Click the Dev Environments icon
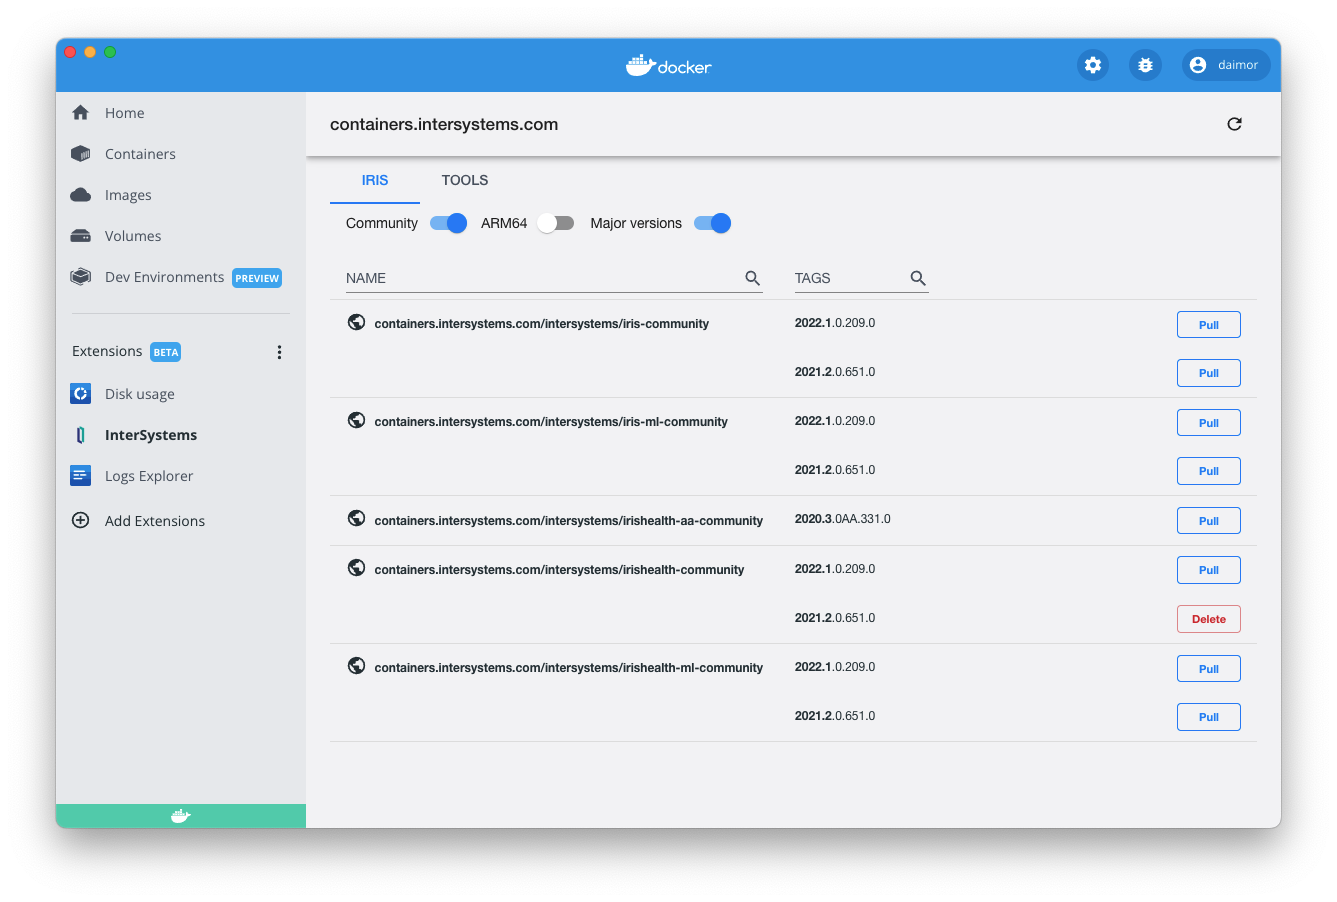Screen dimensions: 1337x902 [81, 277]
